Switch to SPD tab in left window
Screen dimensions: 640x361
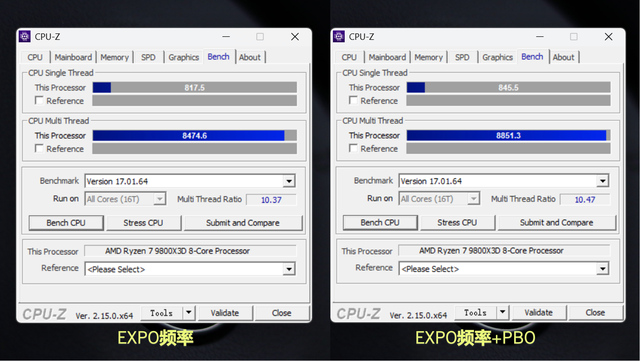pyautogui.click(x=148, y=57)
